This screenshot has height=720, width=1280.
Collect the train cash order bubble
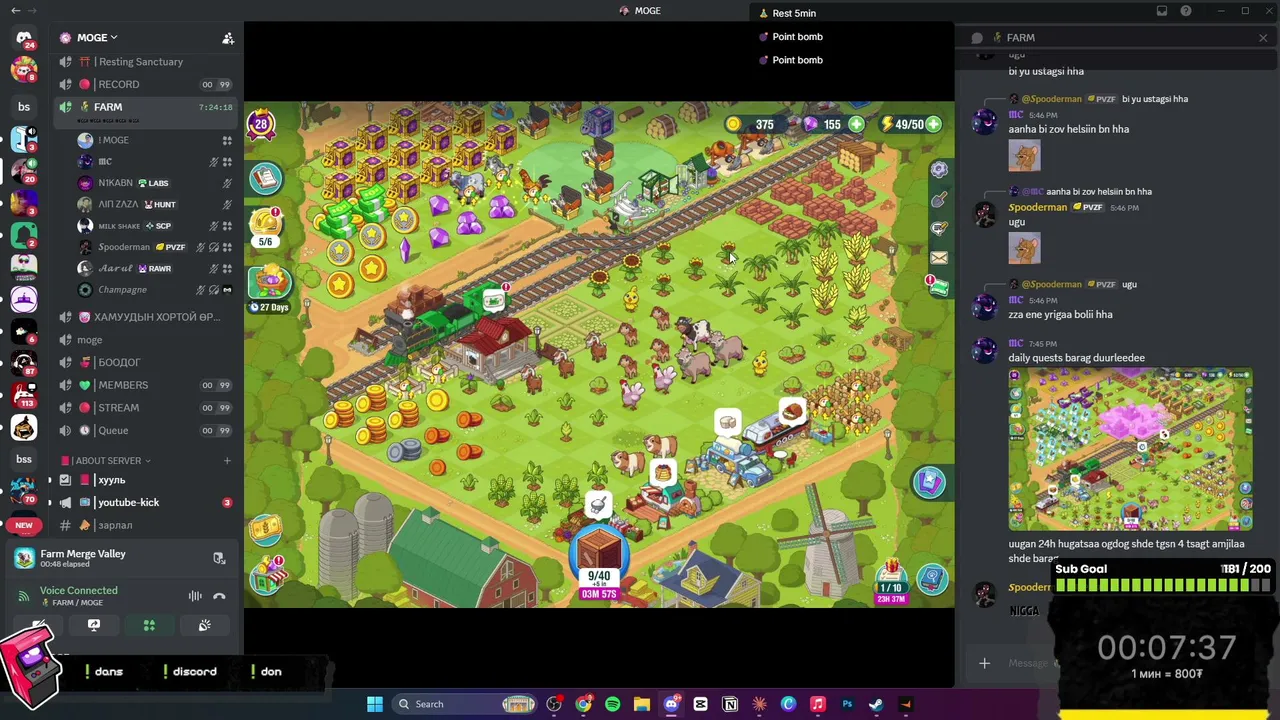click(494, 299)
